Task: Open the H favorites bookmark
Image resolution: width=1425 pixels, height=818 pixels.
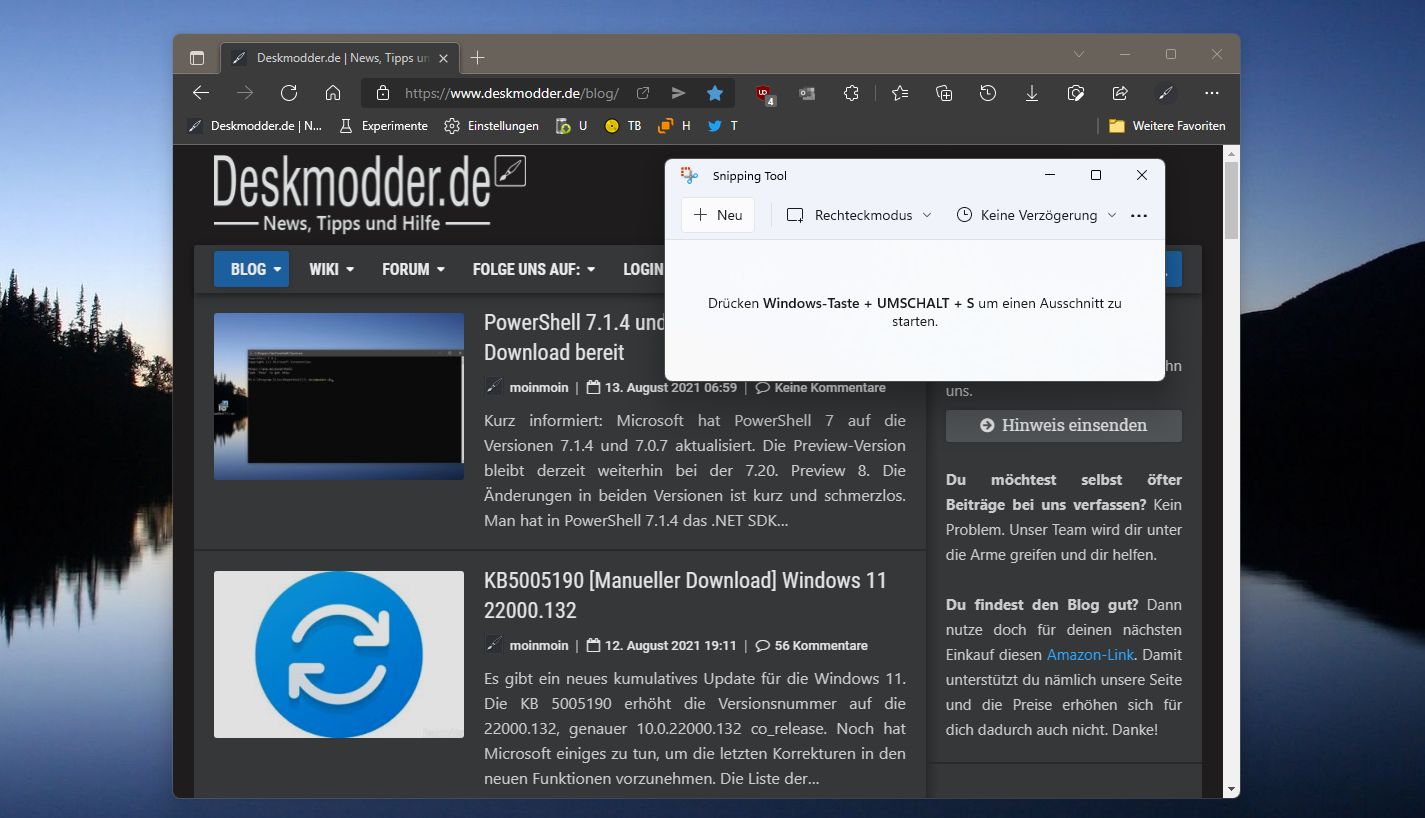Action: pyautogui.click(x=674, y=126)
